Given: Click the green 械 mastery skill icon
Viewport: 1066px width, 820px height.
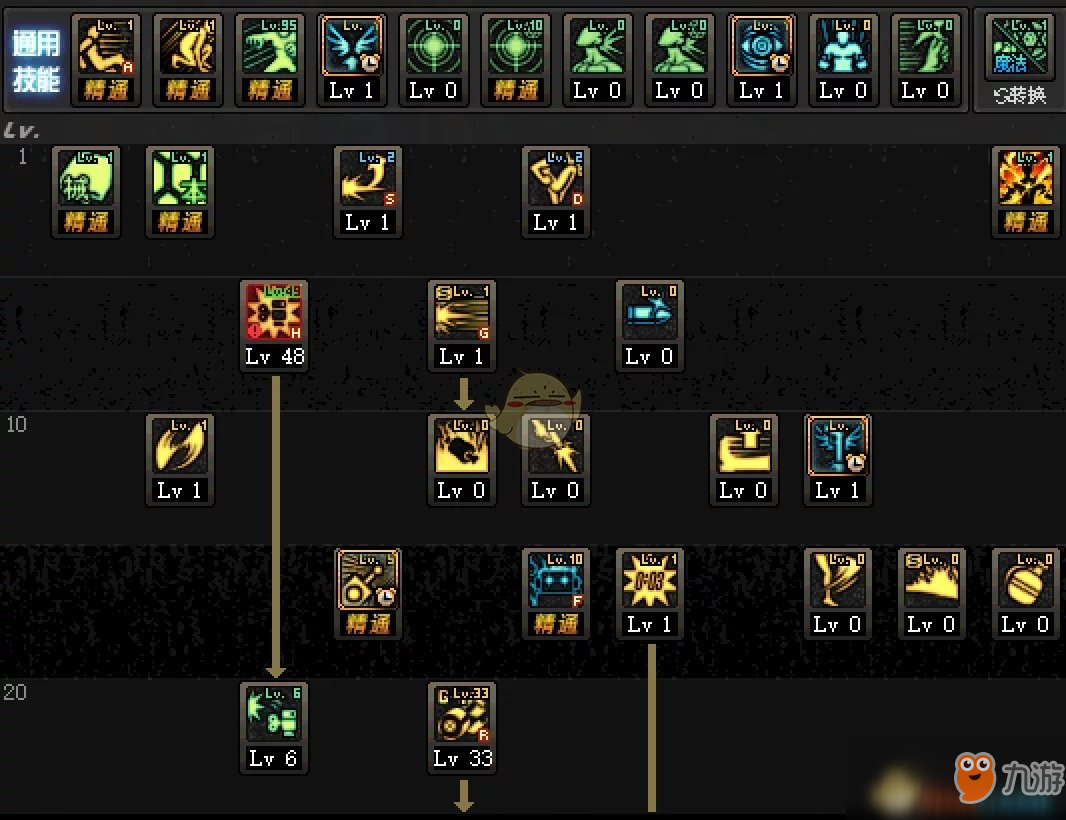Looking at the screenshot, I should [x=86, y=192].
